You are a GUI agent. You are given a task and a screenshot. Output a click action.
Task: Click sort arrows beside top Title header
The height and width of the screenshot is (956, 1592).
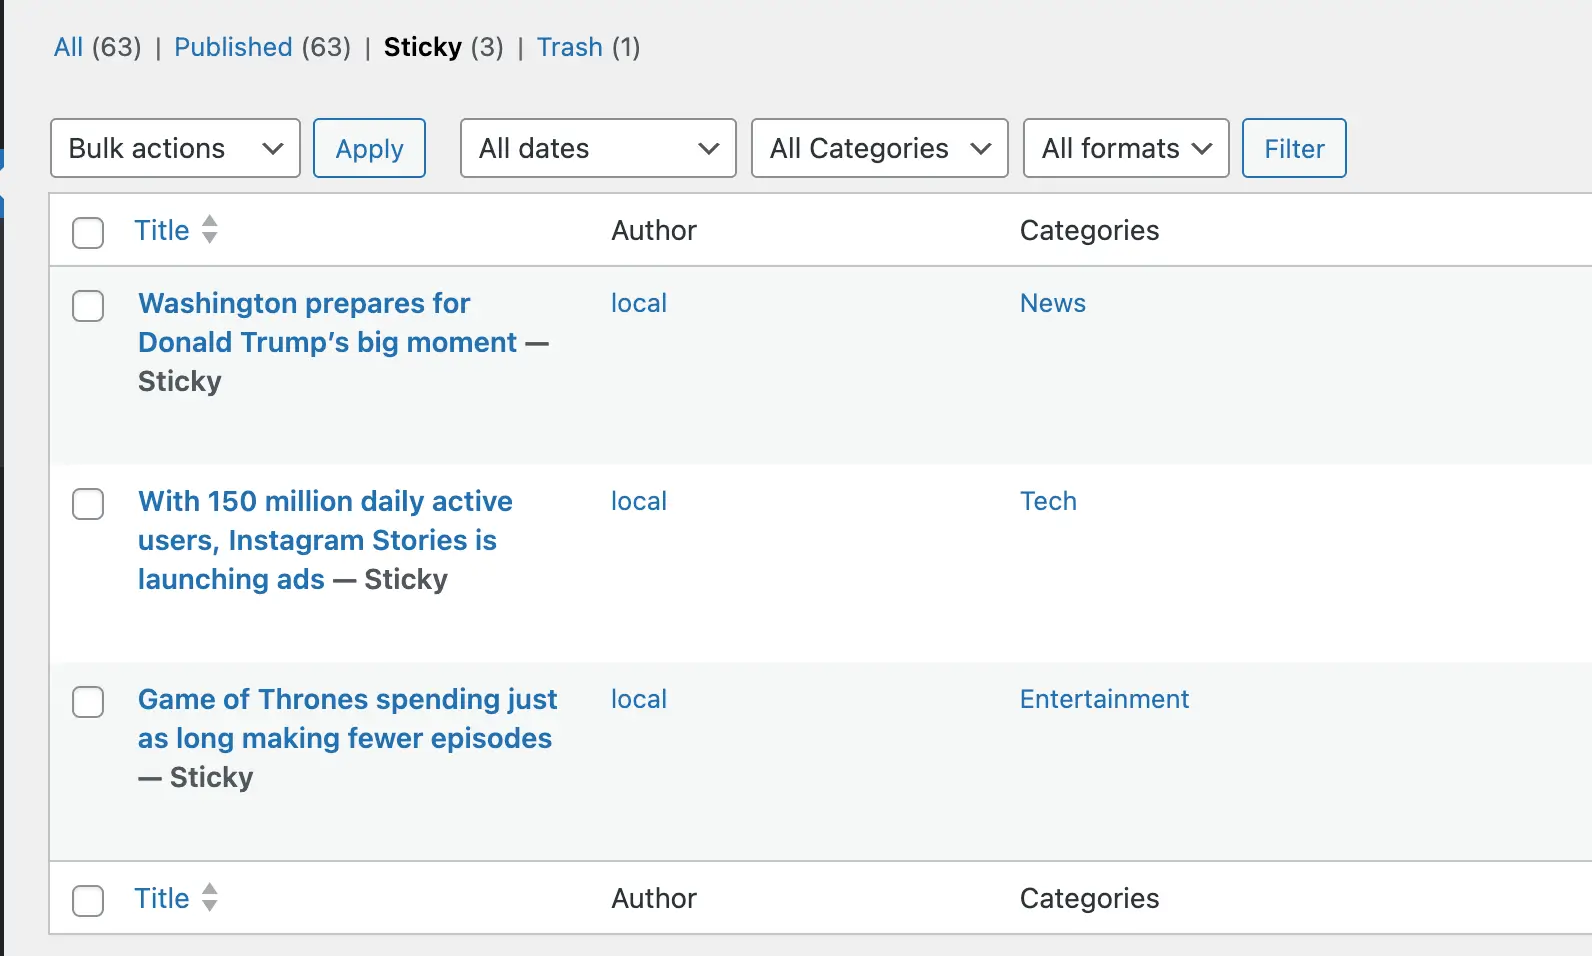click(209, 230)
